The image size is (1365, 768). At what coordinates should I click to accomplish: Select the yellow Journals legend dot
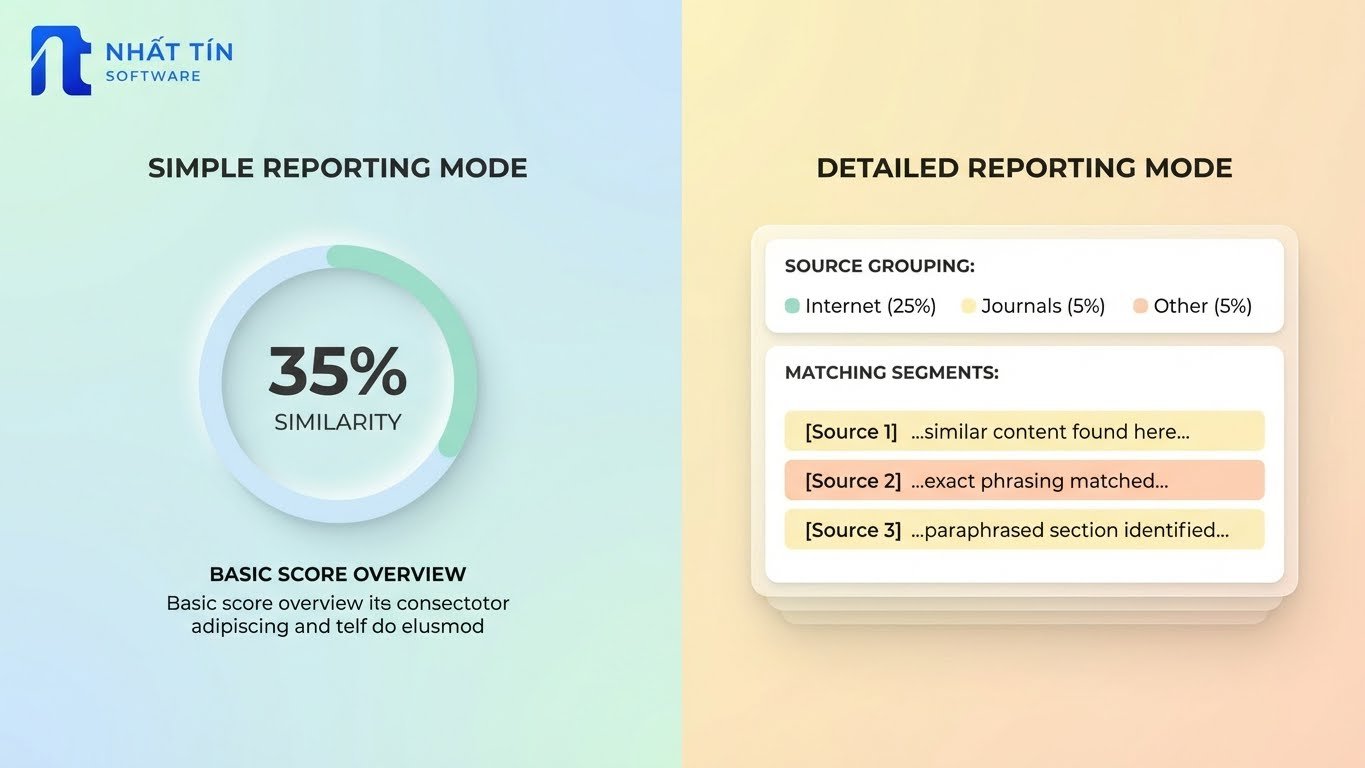pyautogui.click(x=967, y=306)
